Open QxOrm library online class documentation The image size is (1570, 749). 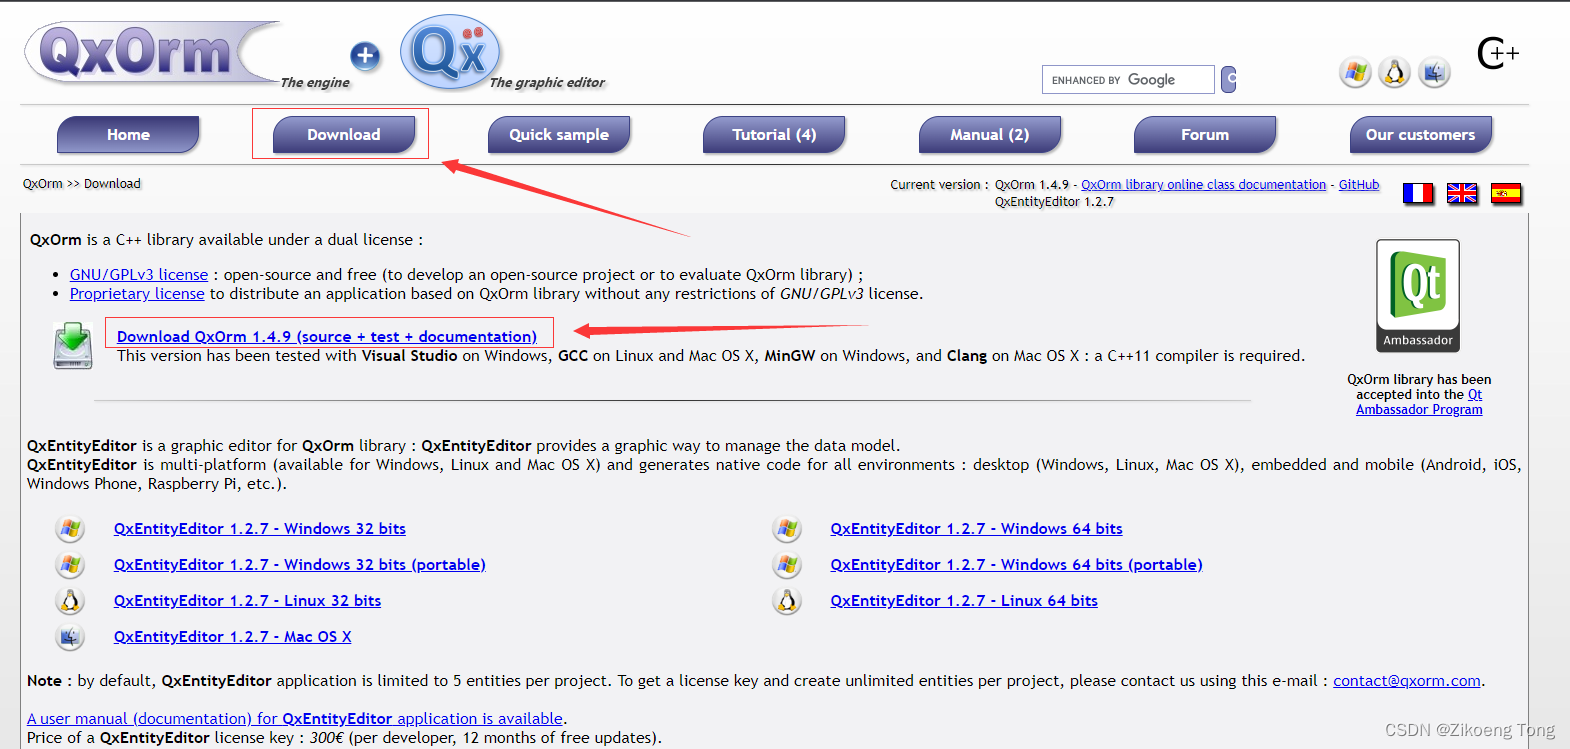coord(1203,185)
